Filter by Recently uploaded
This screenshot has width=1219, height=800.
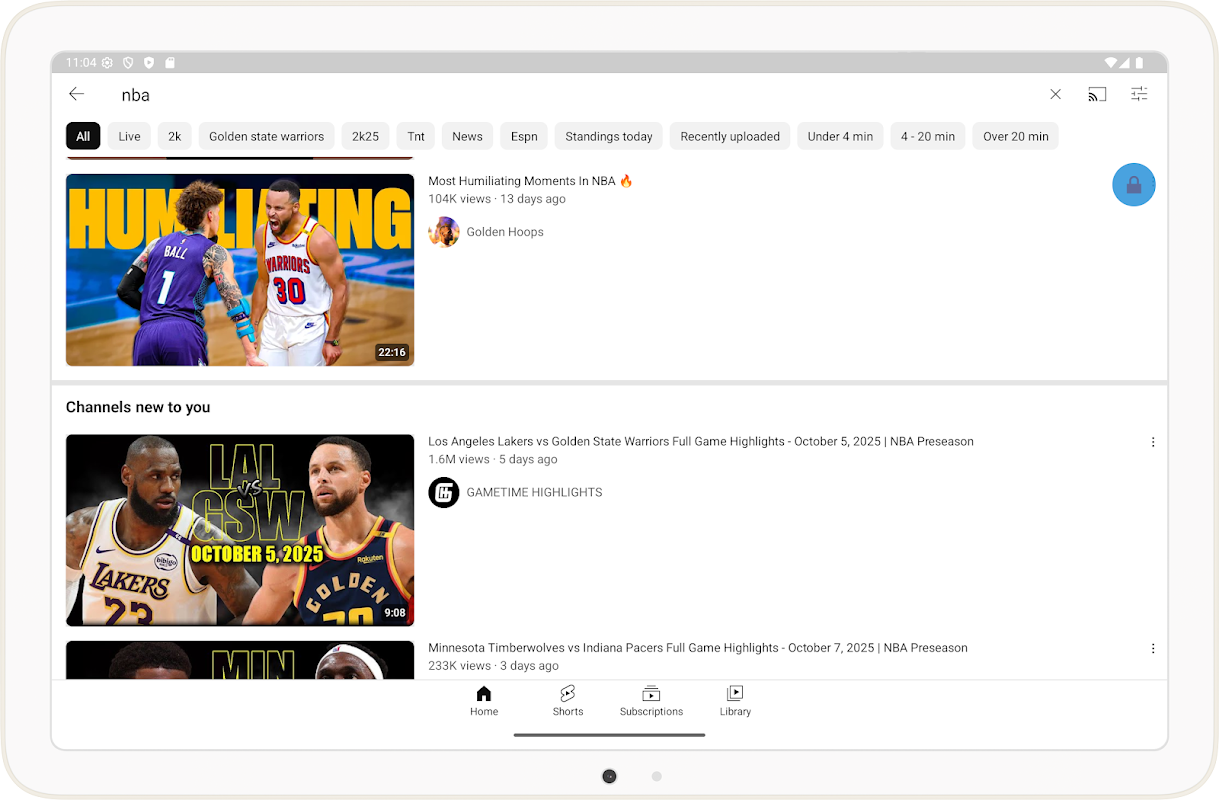tap(730, 136)
